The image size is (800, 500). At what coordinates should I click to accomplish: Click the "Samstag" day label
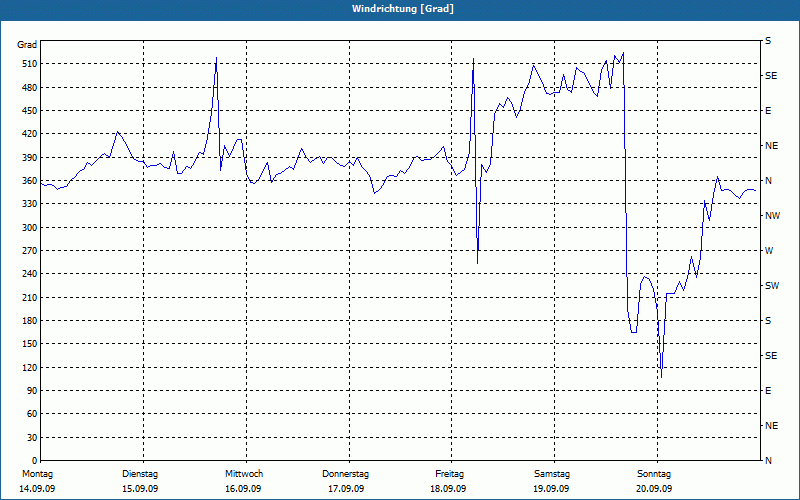[552, 474]
